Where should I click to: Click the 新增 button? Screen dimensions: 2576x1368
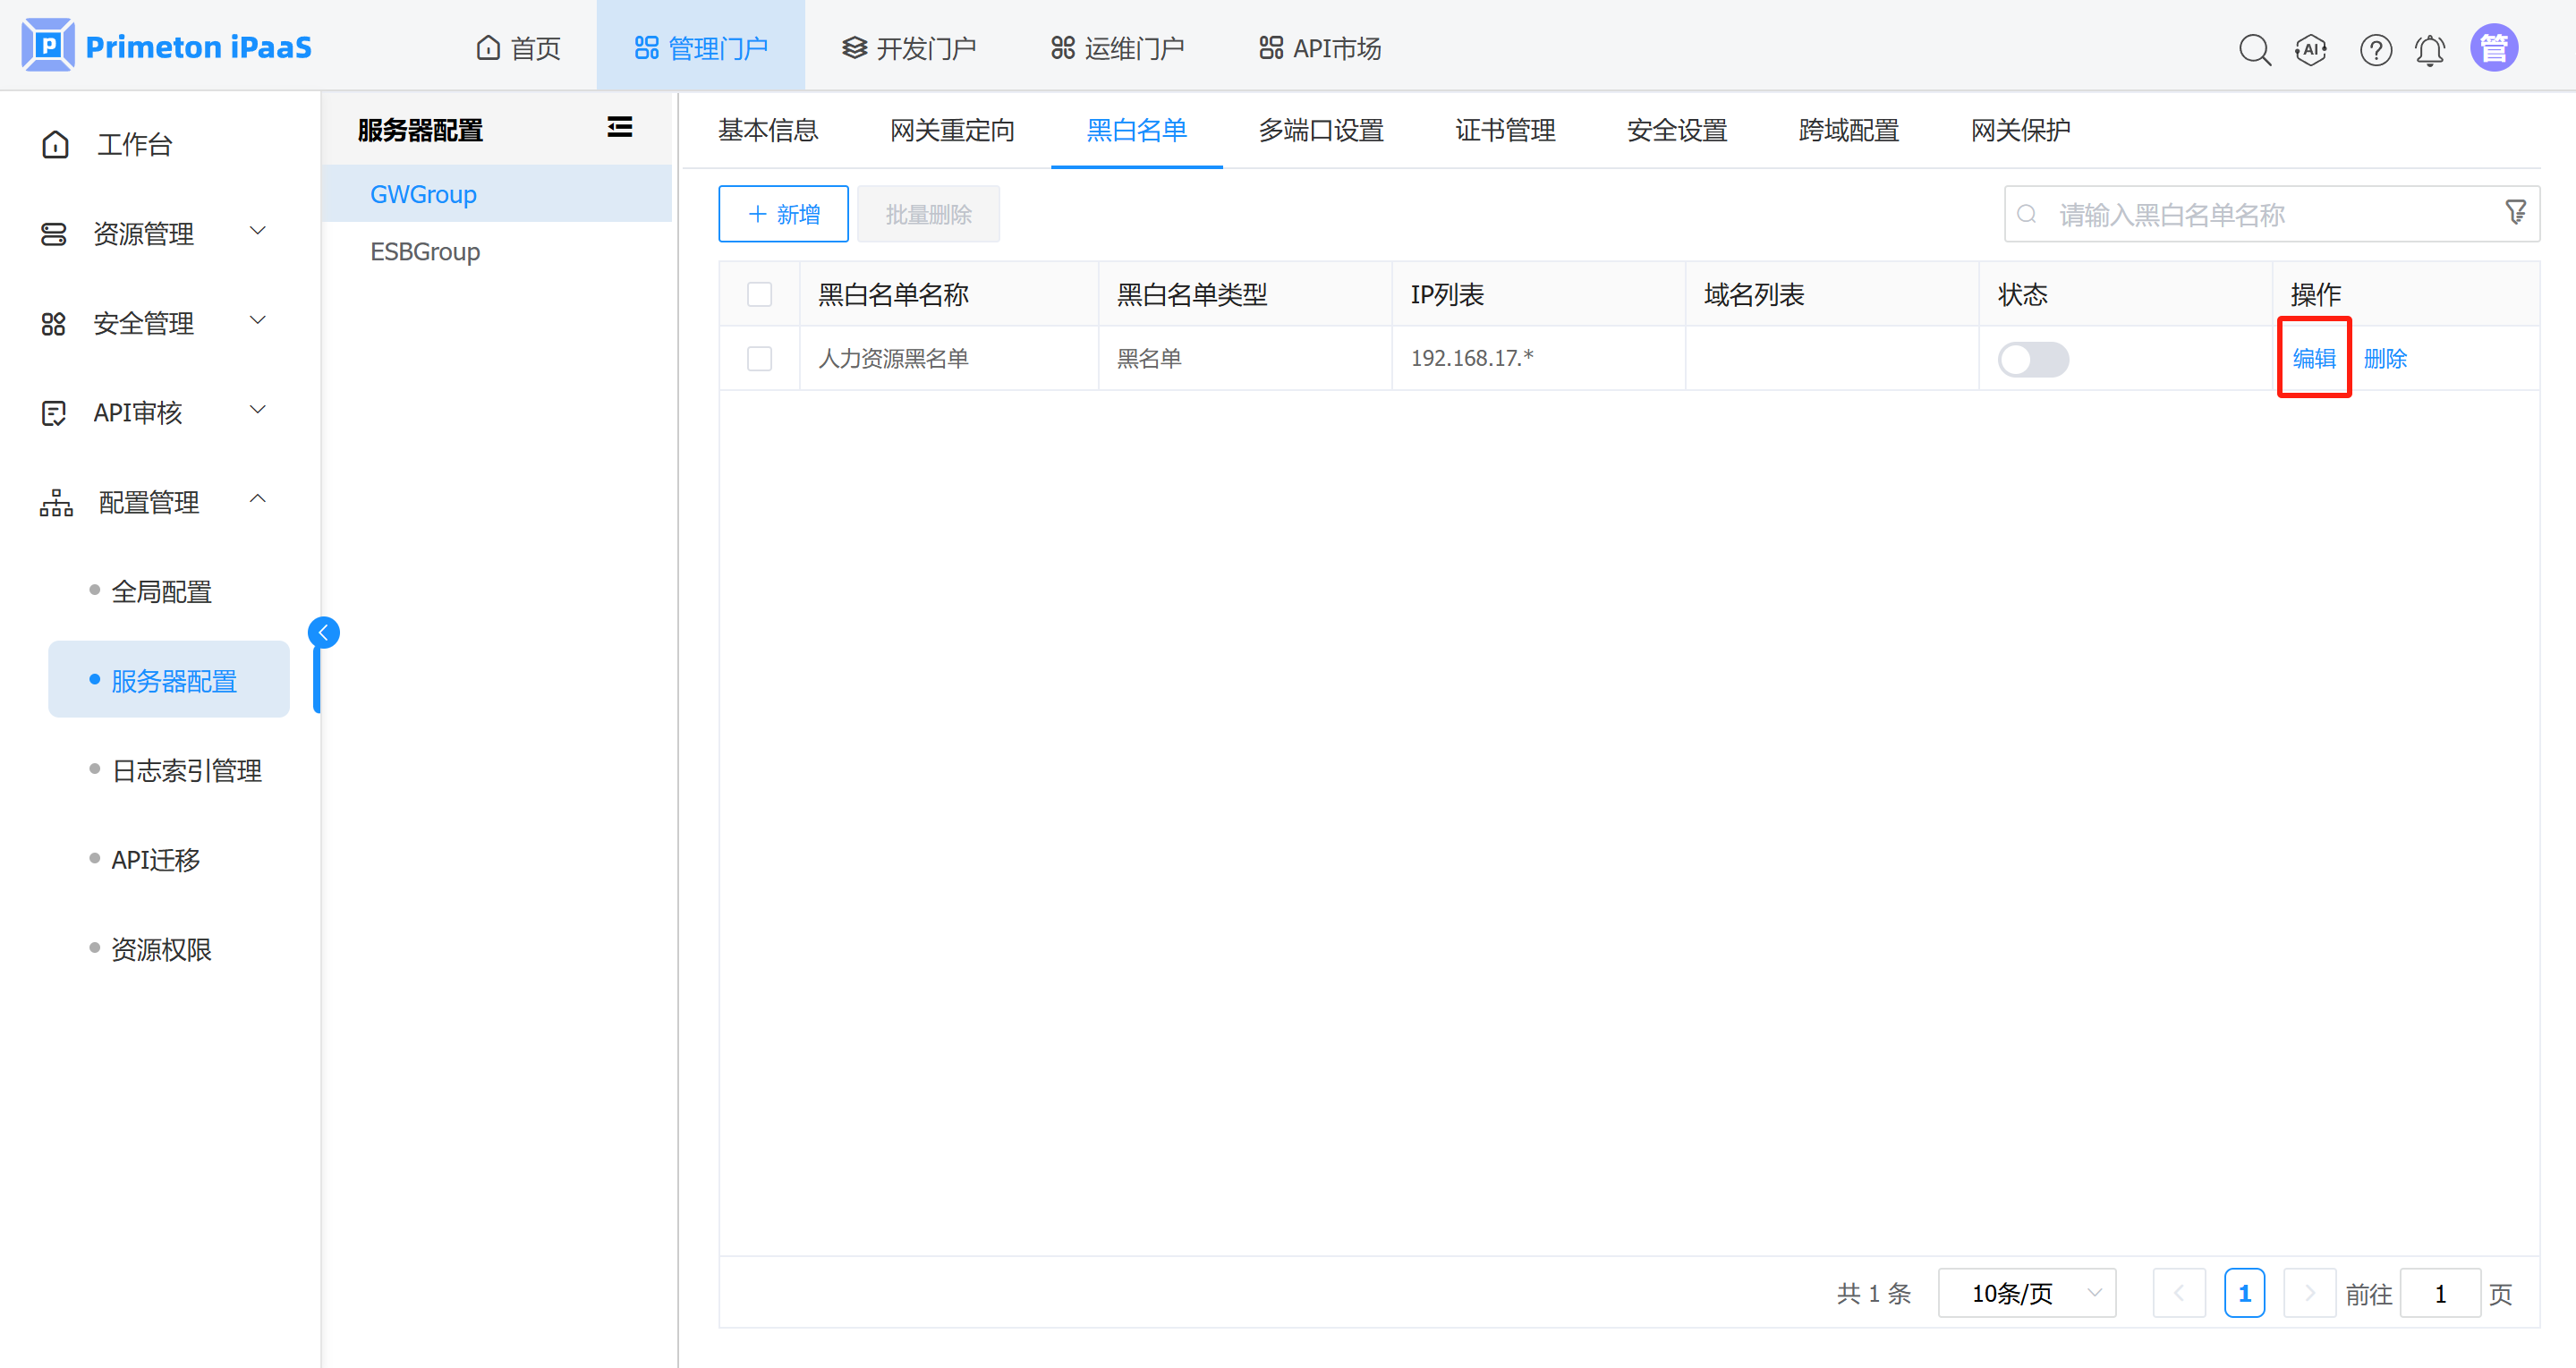(783, 214)
